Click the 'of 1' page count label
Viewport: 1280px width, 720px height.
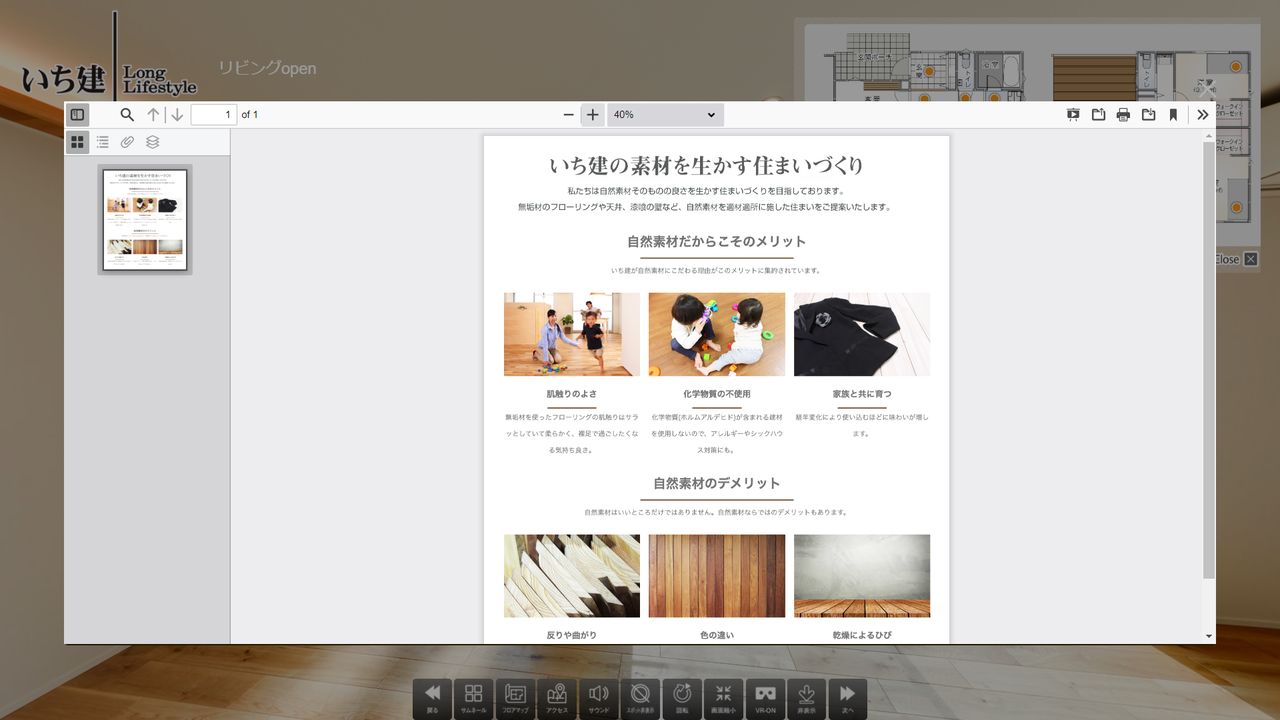tap(250, 115)
